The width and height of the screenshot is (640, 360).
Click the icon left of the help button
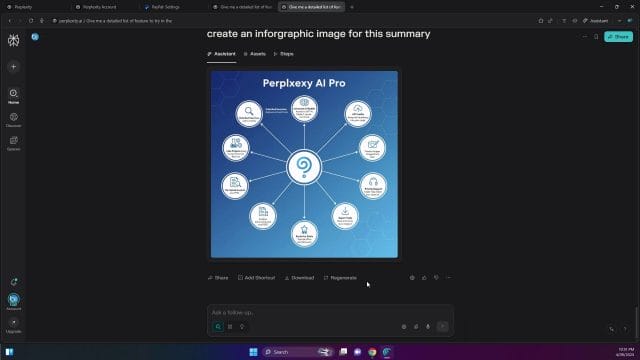click(x=611, y=329)
